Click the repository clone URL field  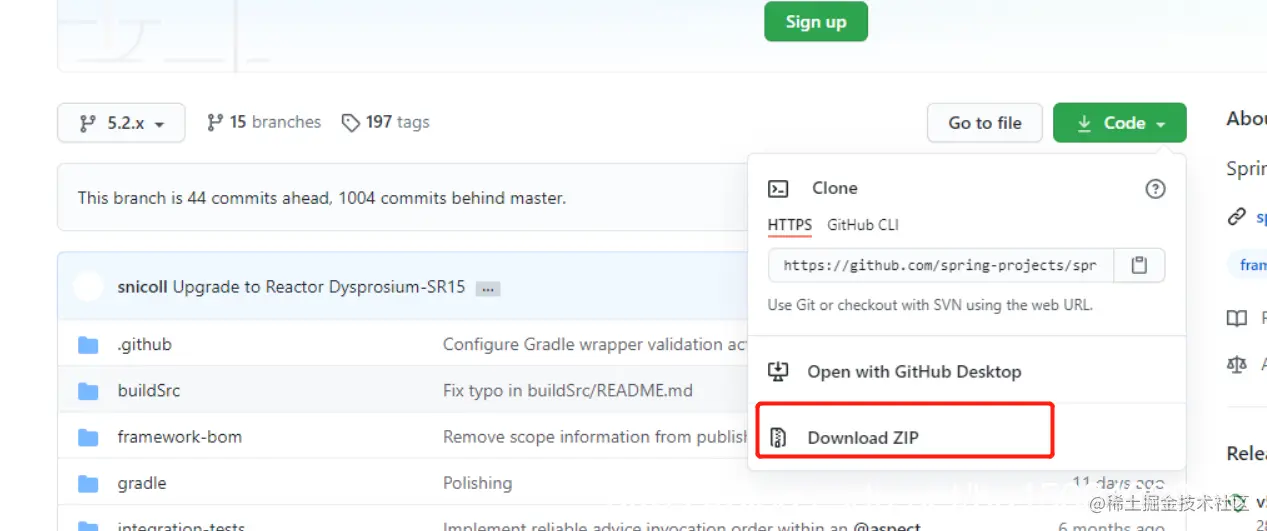(x=940, y=266)
